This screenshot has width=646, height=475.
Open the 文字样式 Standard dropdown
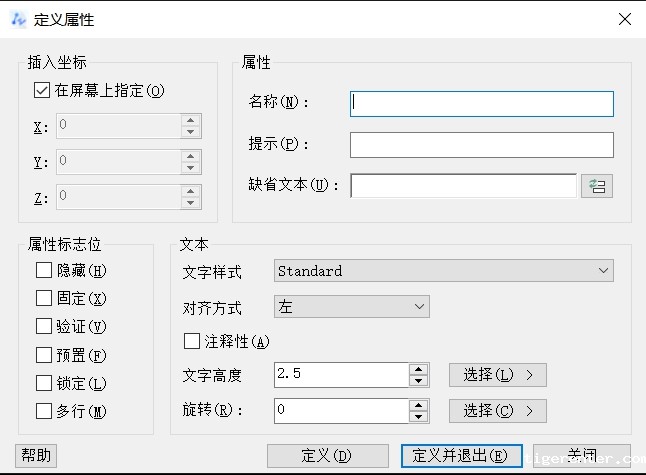pos(443,271)
